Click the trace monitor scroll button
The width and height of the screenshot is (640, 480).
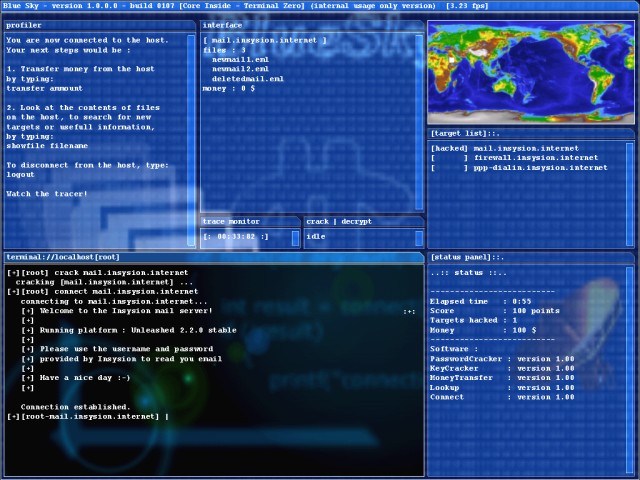[296, 238]
